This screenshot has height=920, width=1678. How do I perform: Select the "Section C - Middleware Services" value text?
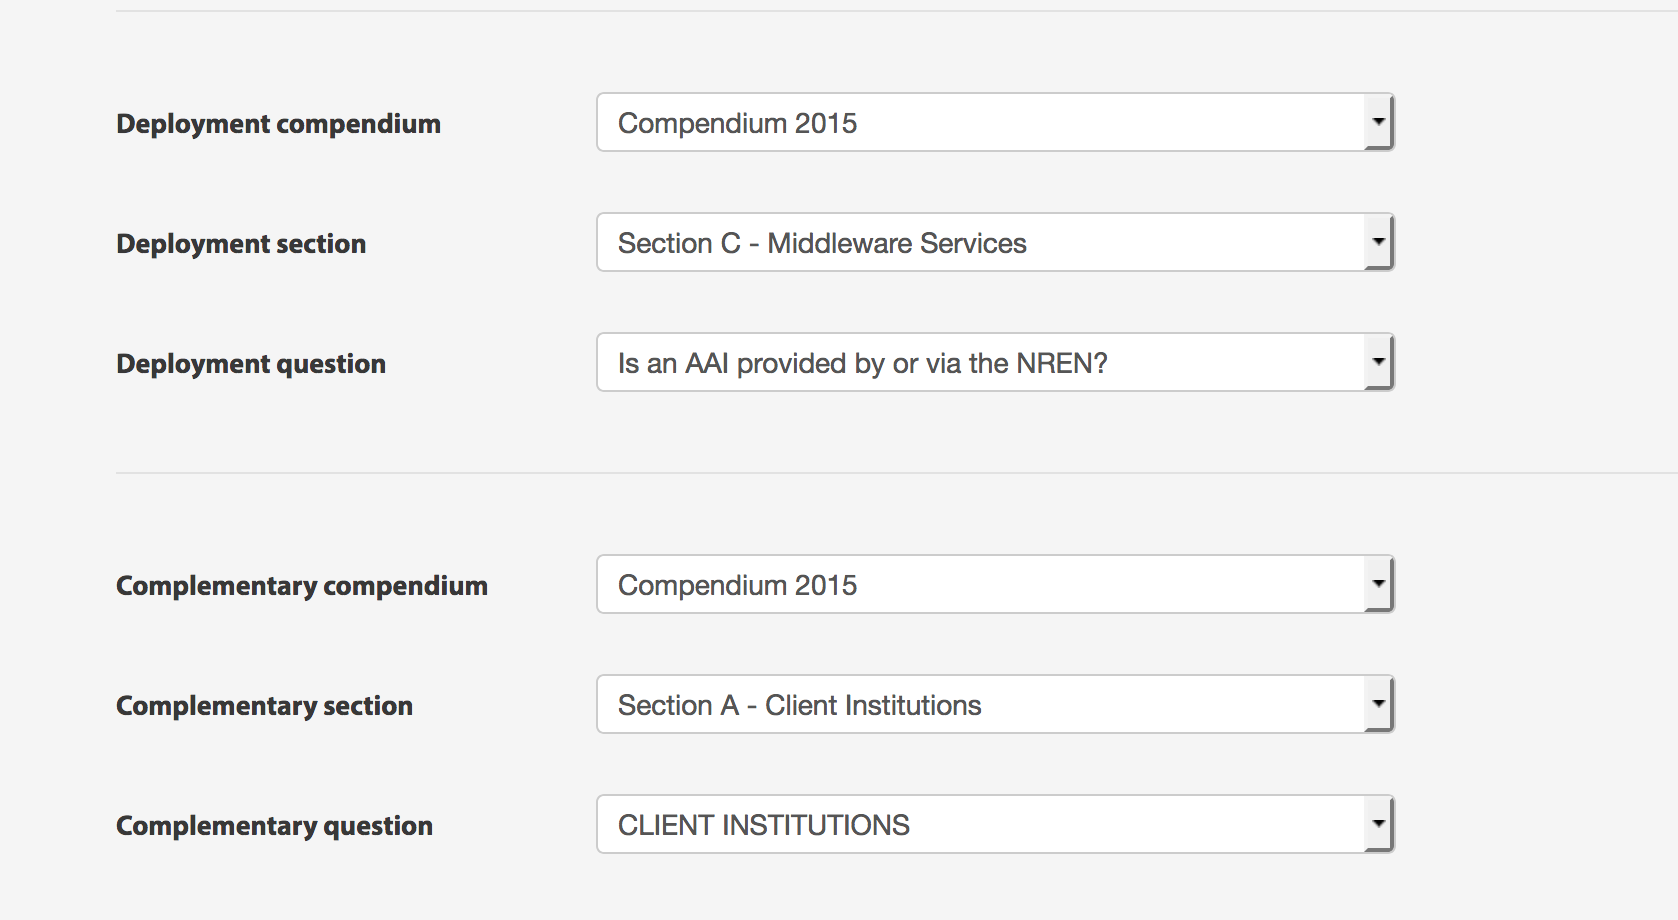(x=822, y=243)
